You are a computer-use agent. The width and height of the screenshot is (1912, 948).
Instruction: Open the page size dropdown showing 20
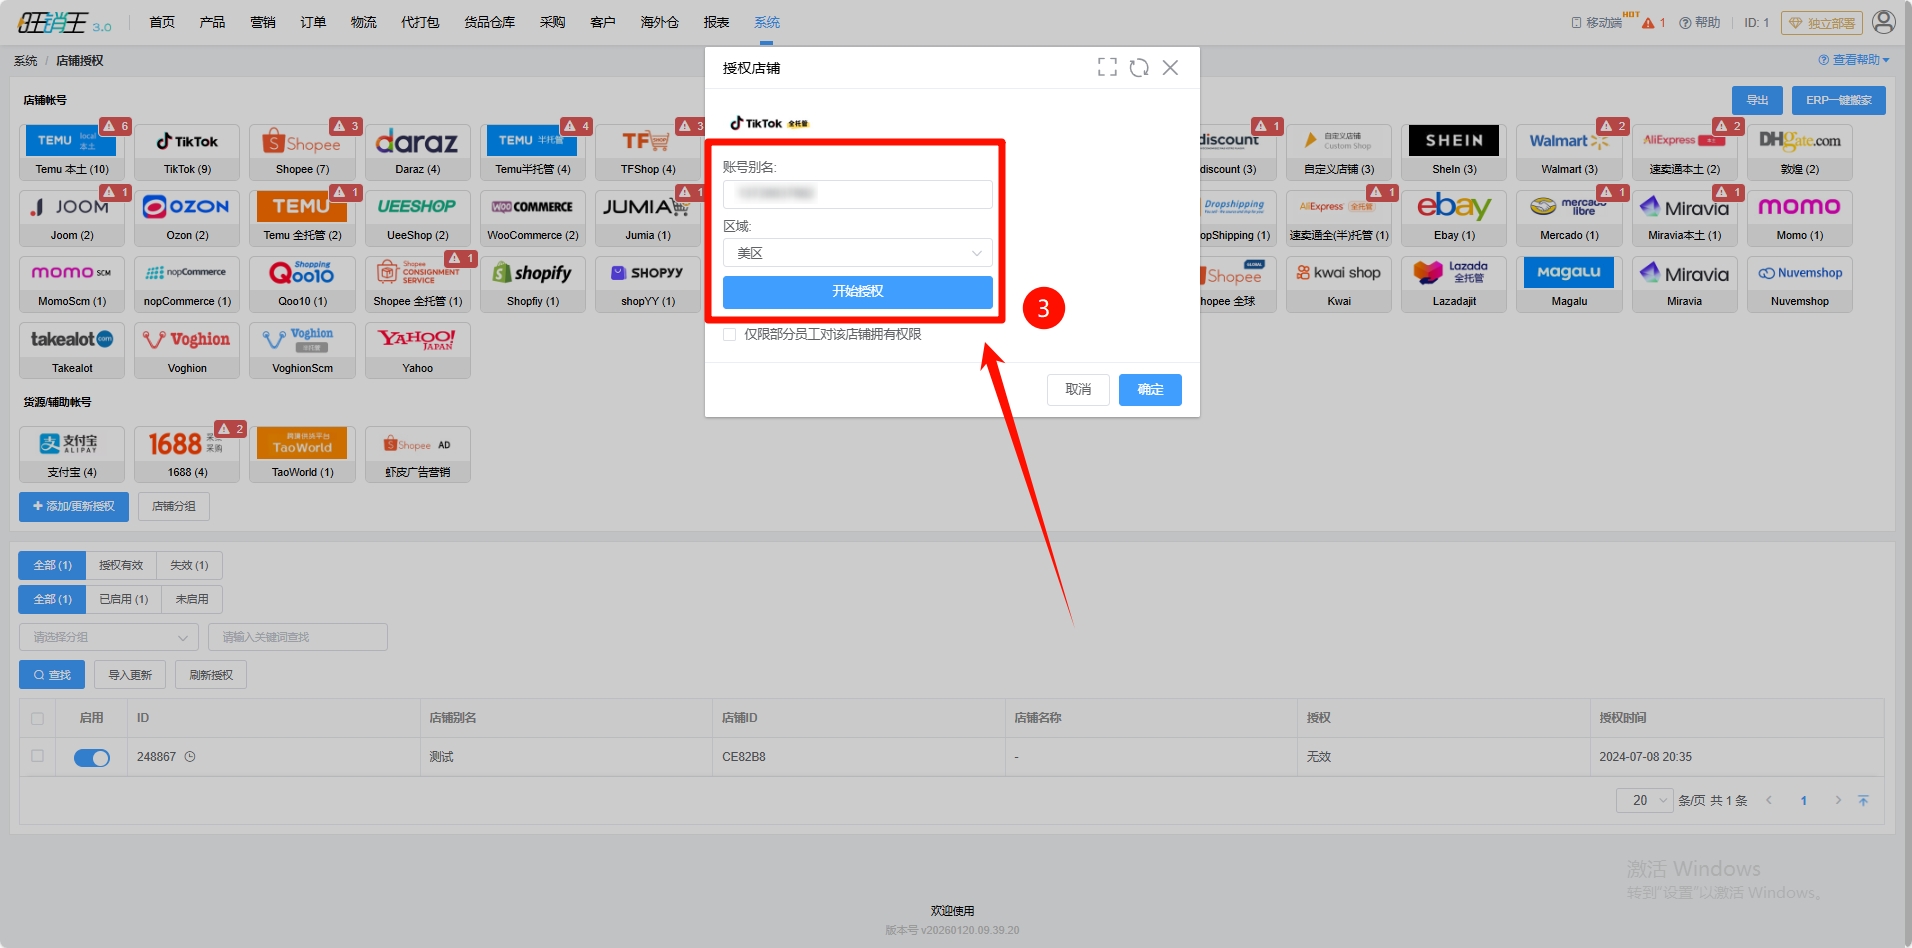1644,800
